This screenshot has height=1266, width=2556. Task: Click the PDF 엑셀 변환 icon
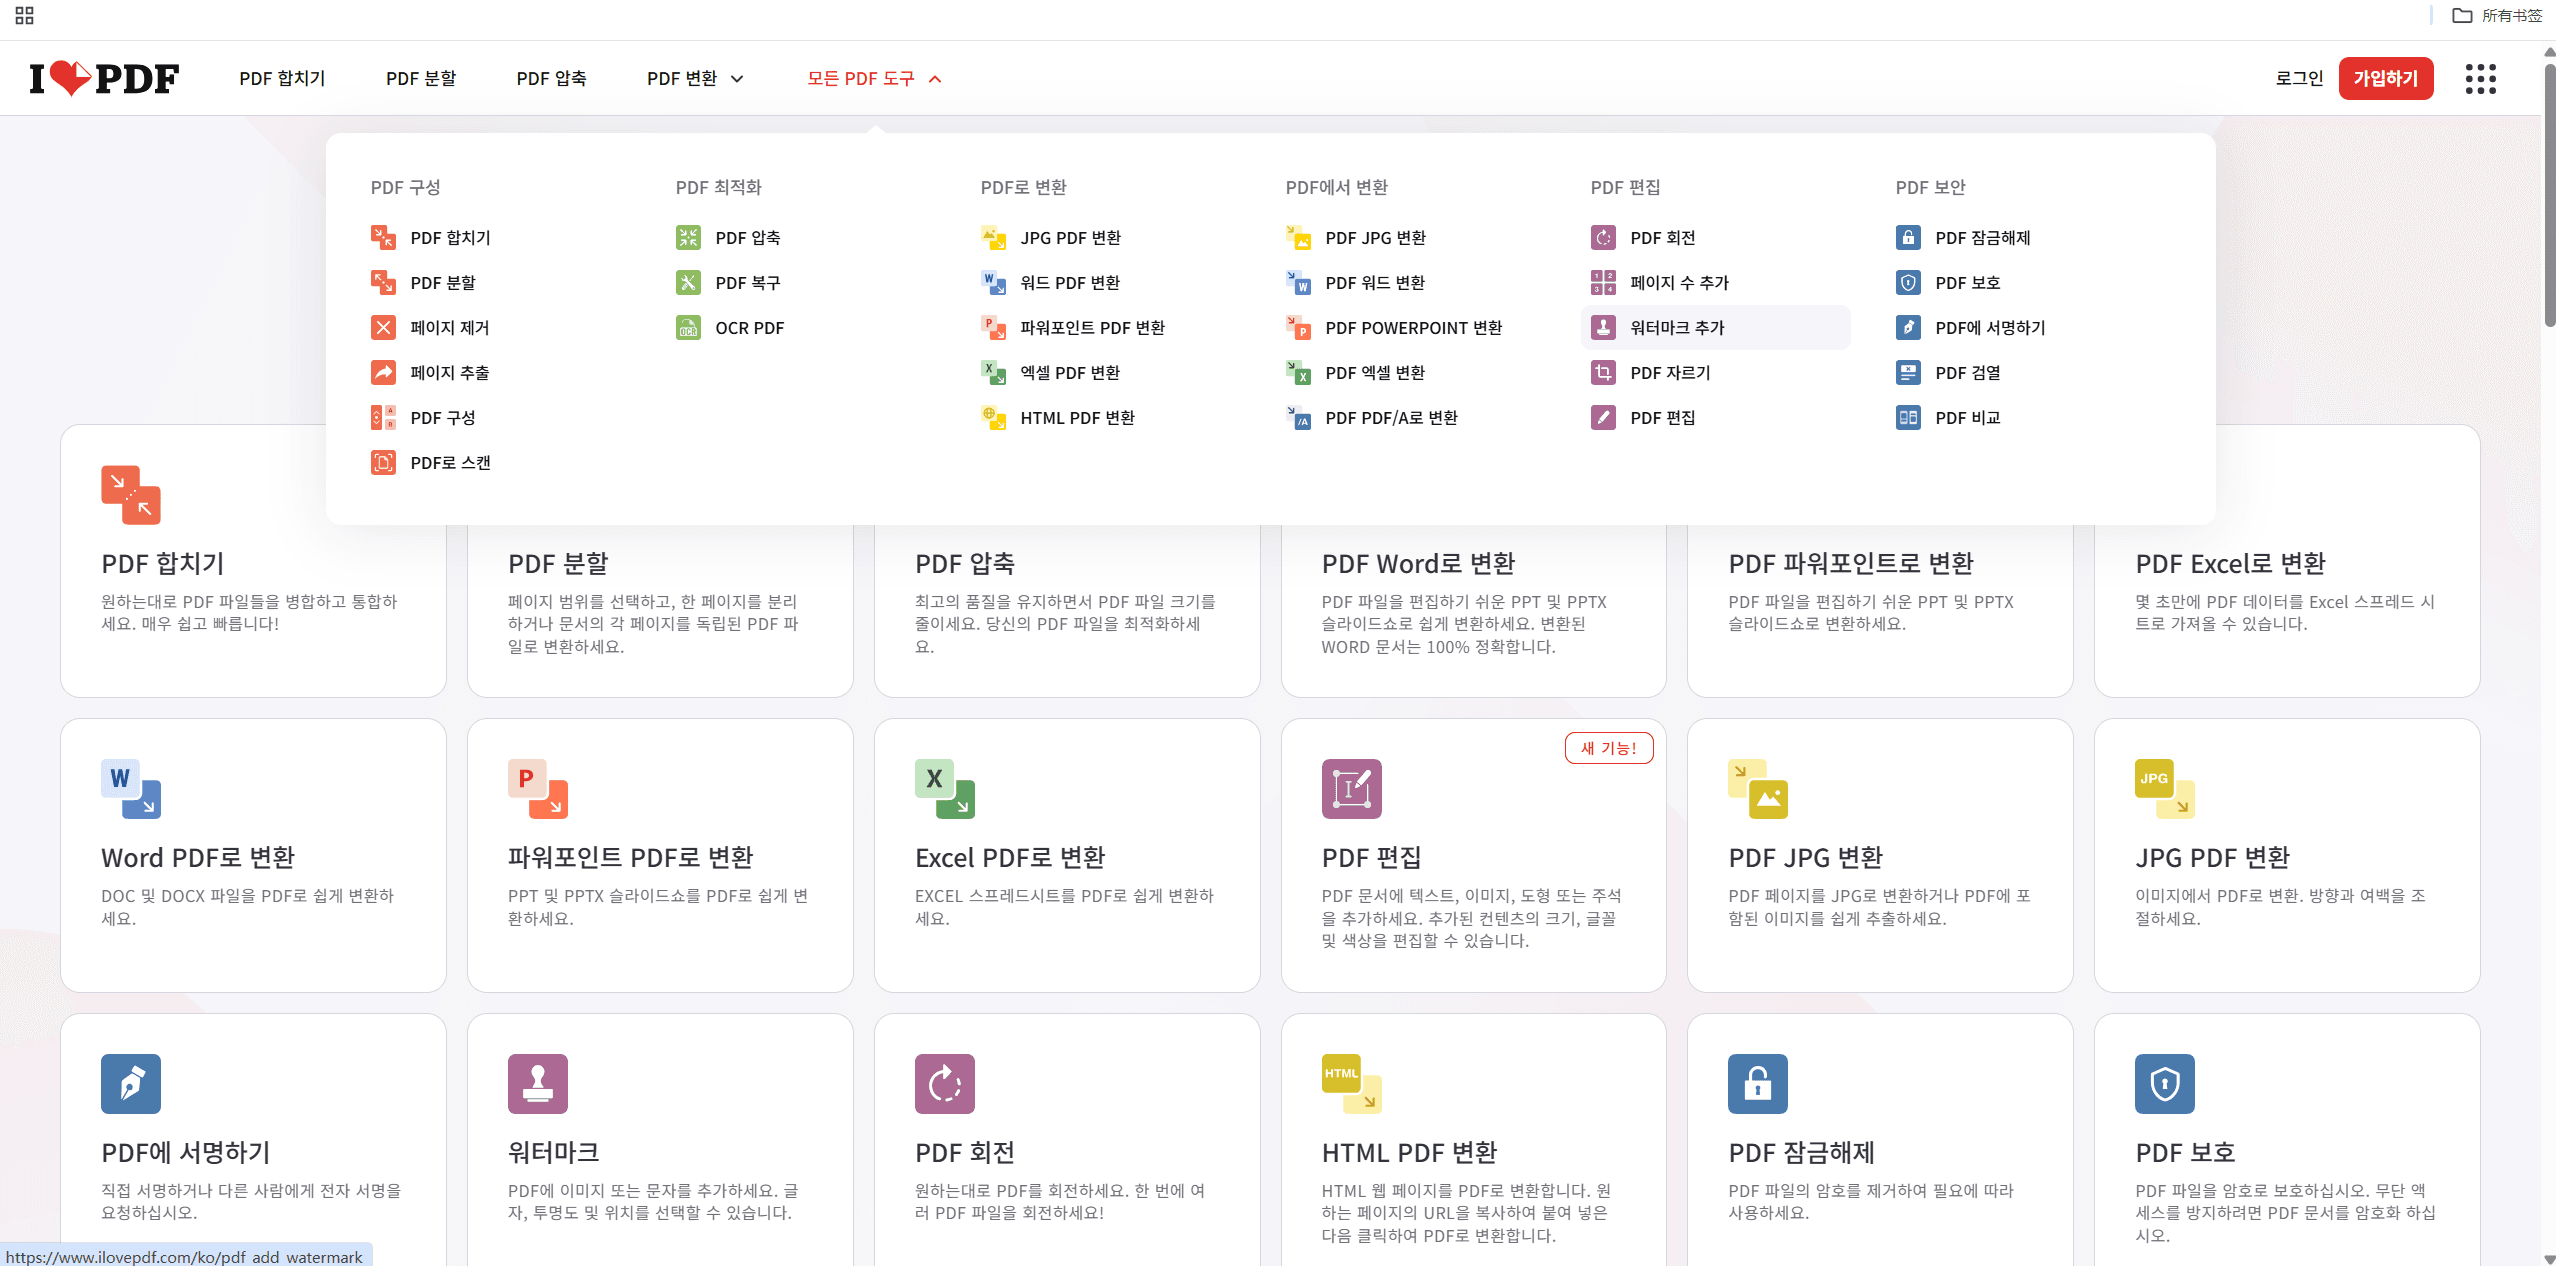[1298, 373]
